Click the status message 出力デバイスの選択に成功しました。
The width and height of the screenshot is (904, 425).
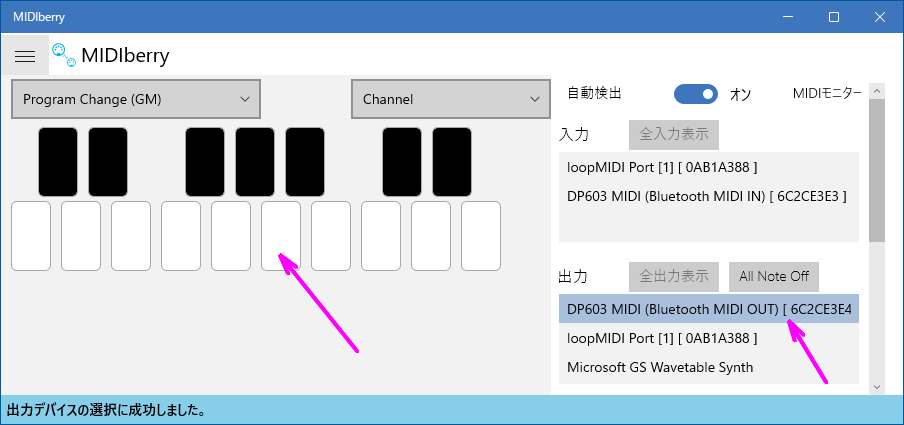pos(107,411)
